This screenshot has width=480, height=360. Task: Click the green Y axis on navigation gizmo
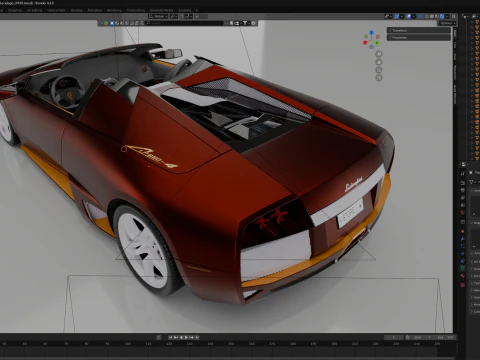377,43
